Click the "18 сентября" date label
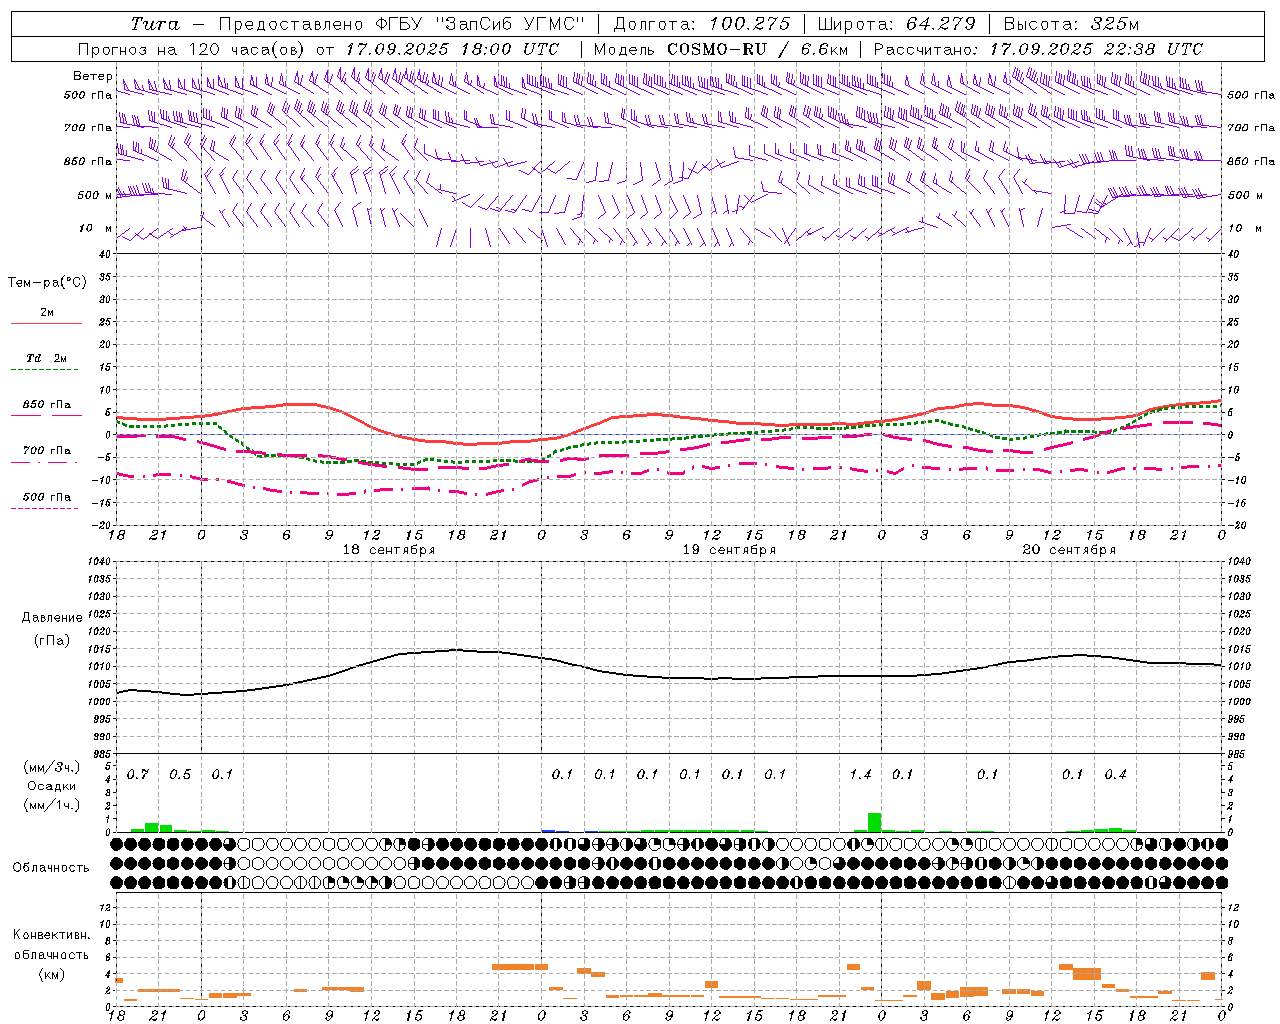 (x=388, y=550)
